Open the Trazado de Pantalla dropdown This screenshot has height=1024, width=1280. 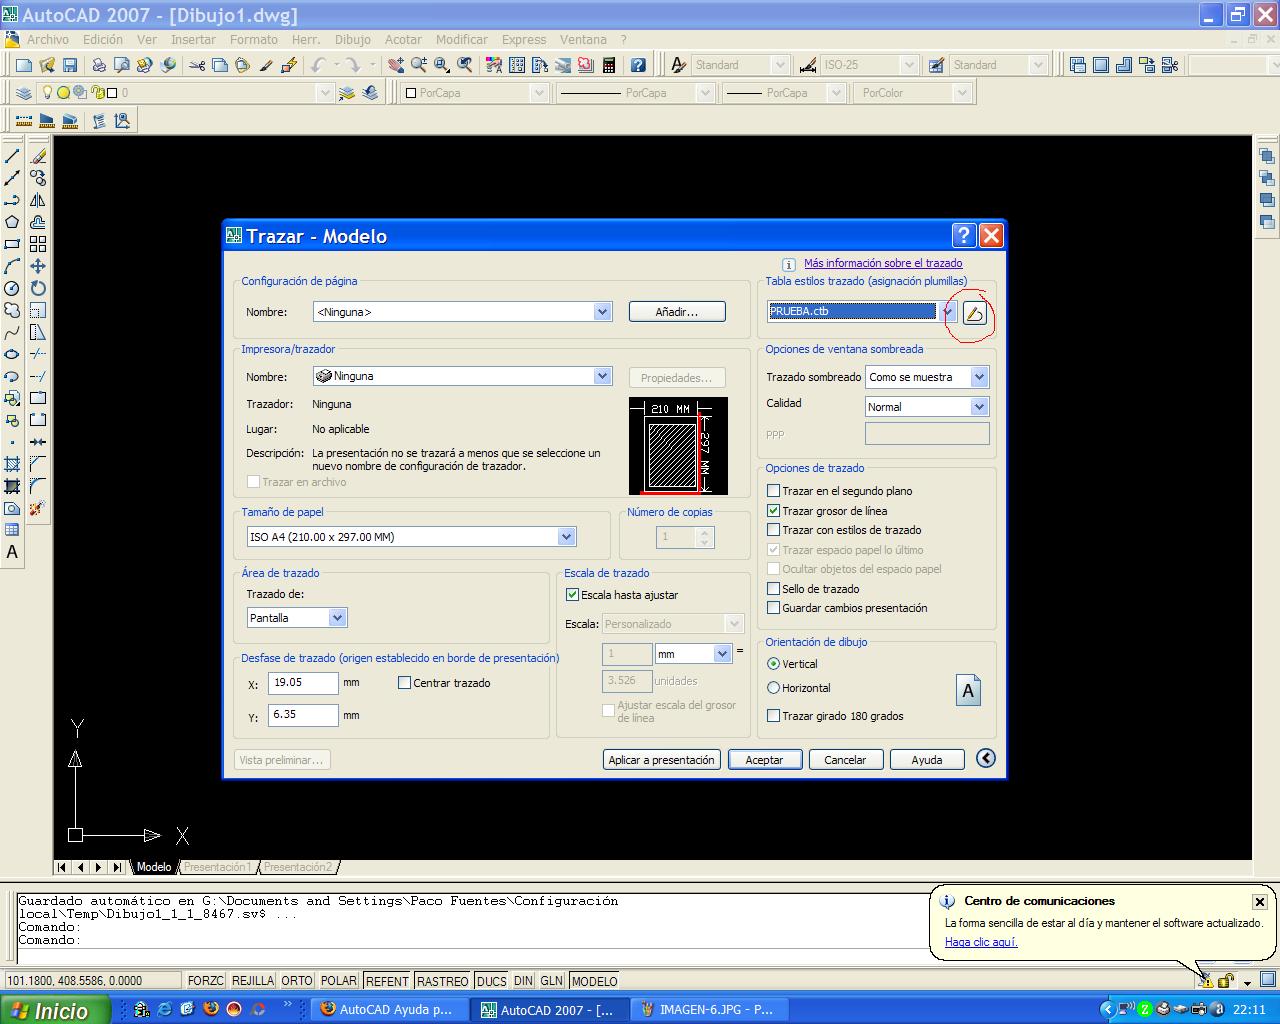point(337,618)
